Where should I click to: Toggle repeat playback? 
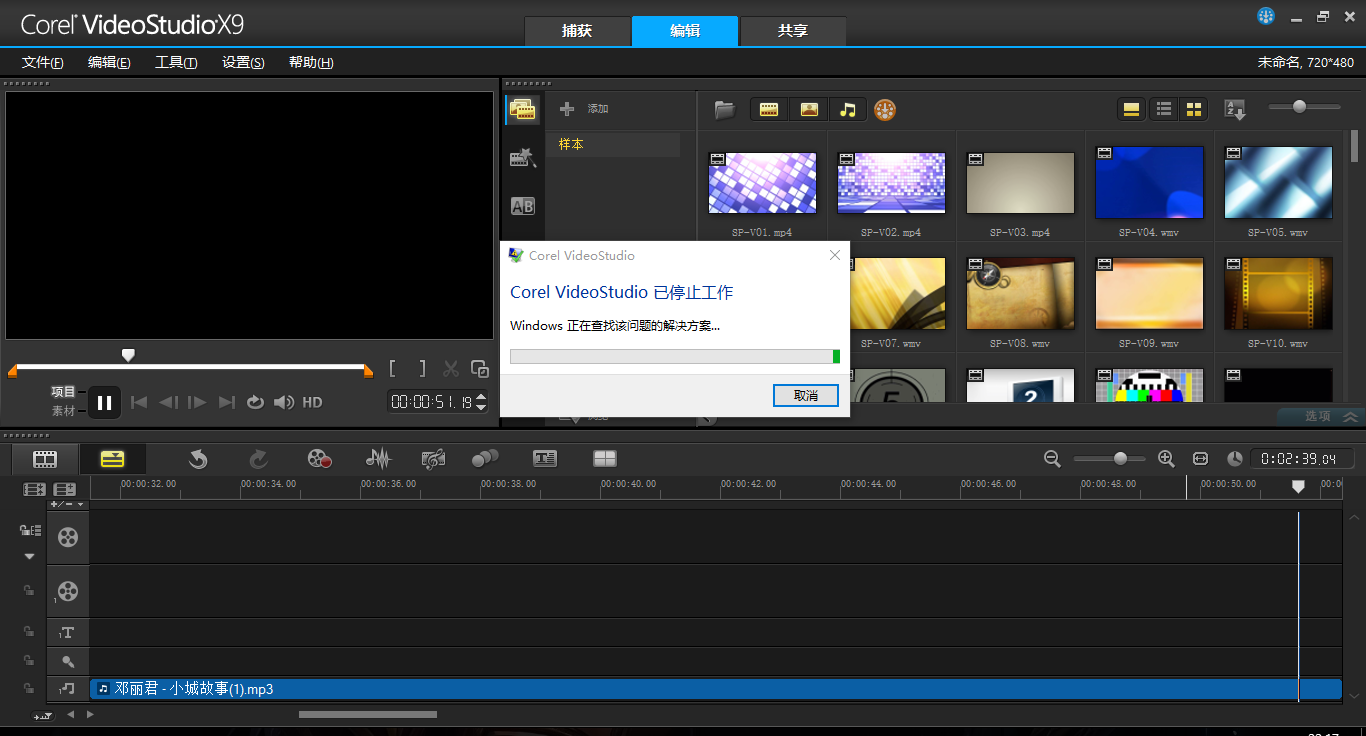(255, 402)
